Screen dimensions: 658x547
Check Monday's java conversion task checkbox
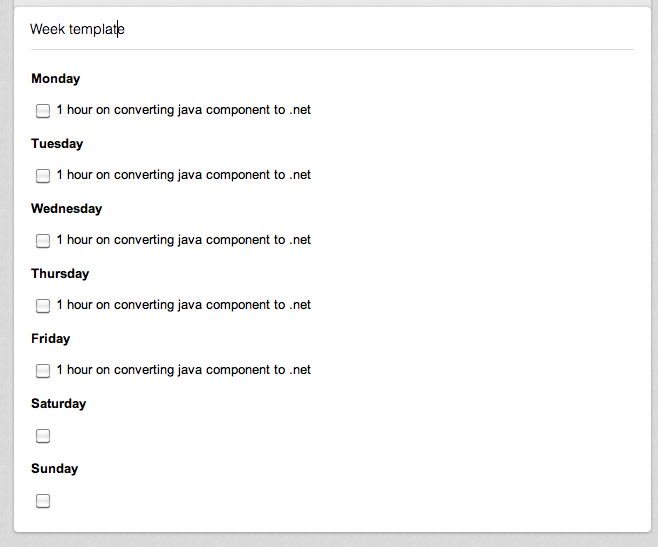point(43,111)
